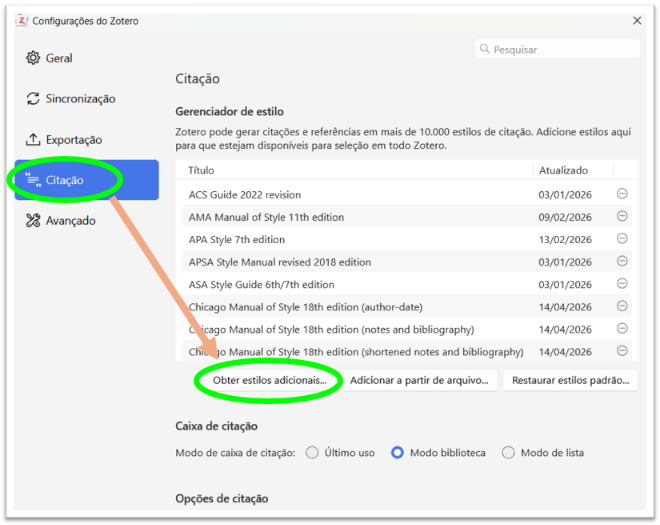The width and height of the screenshot is (660, 525).
Task: Click the Citação quote marks icon
Action: [33, 180]
